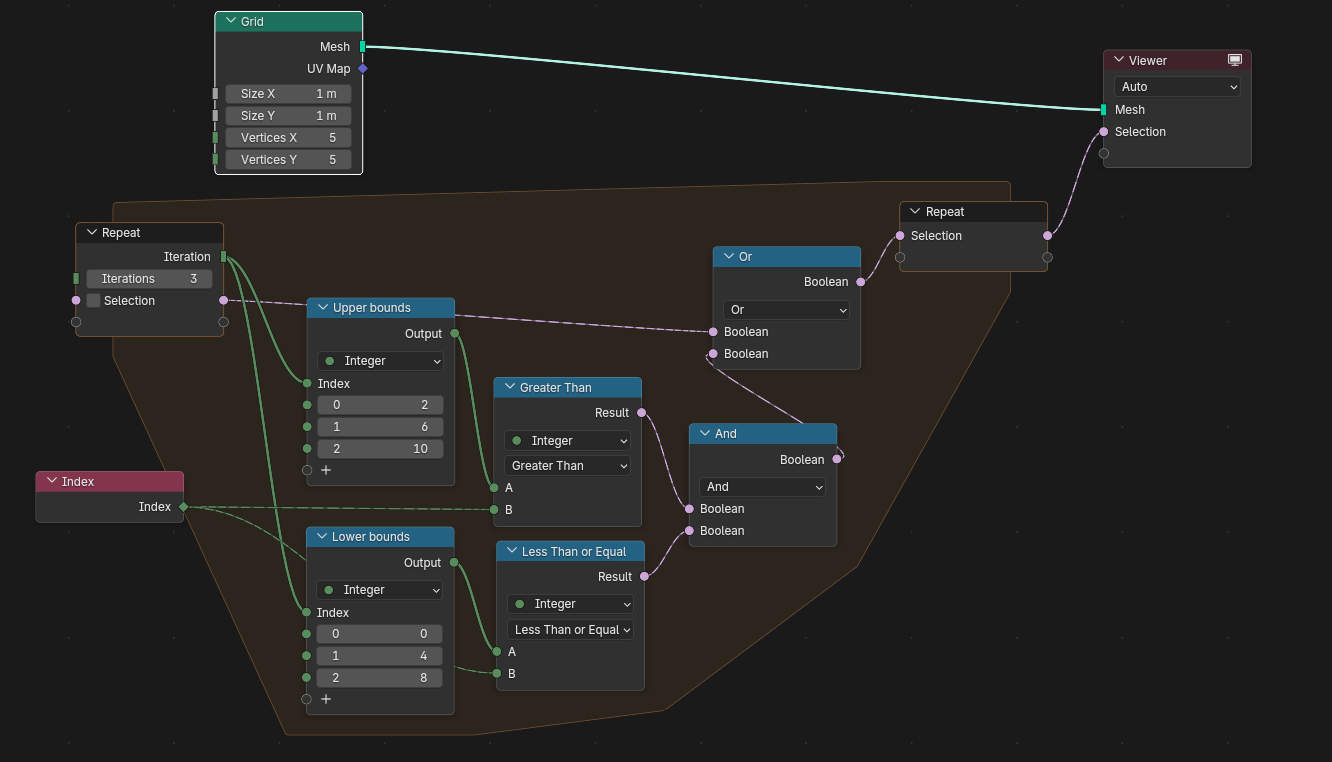This screenshot has height=762, width=1332.
Task: Click the Size X field in Grid
Action: tap(288, 94)
